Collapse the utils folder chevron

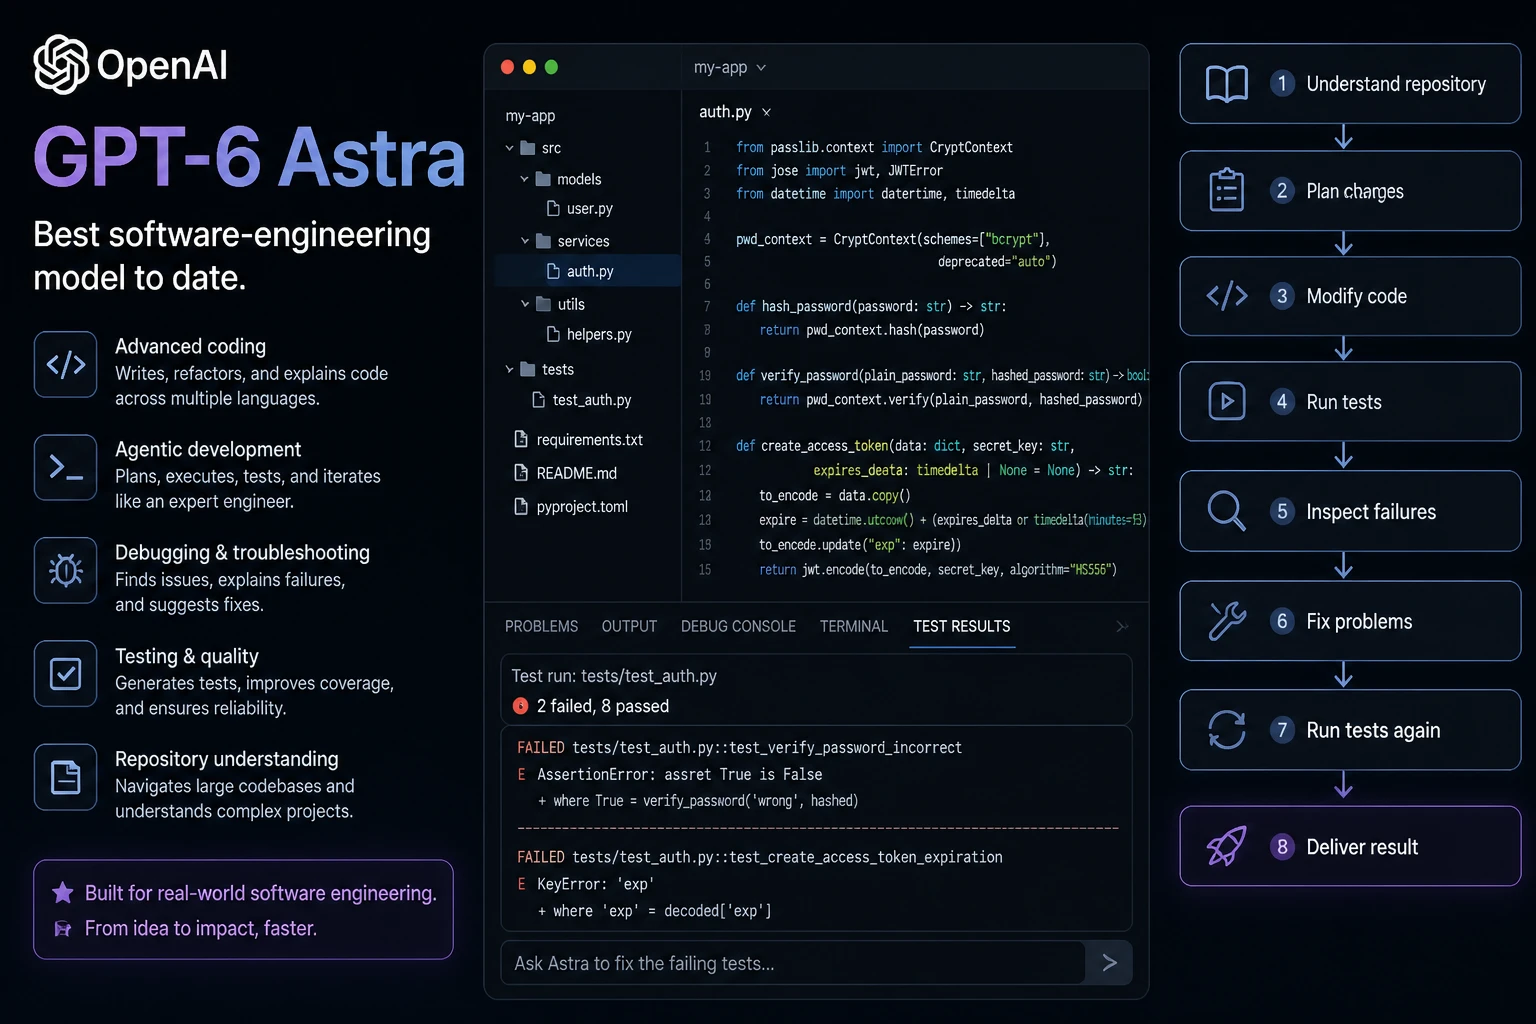[x=525, y=304]
